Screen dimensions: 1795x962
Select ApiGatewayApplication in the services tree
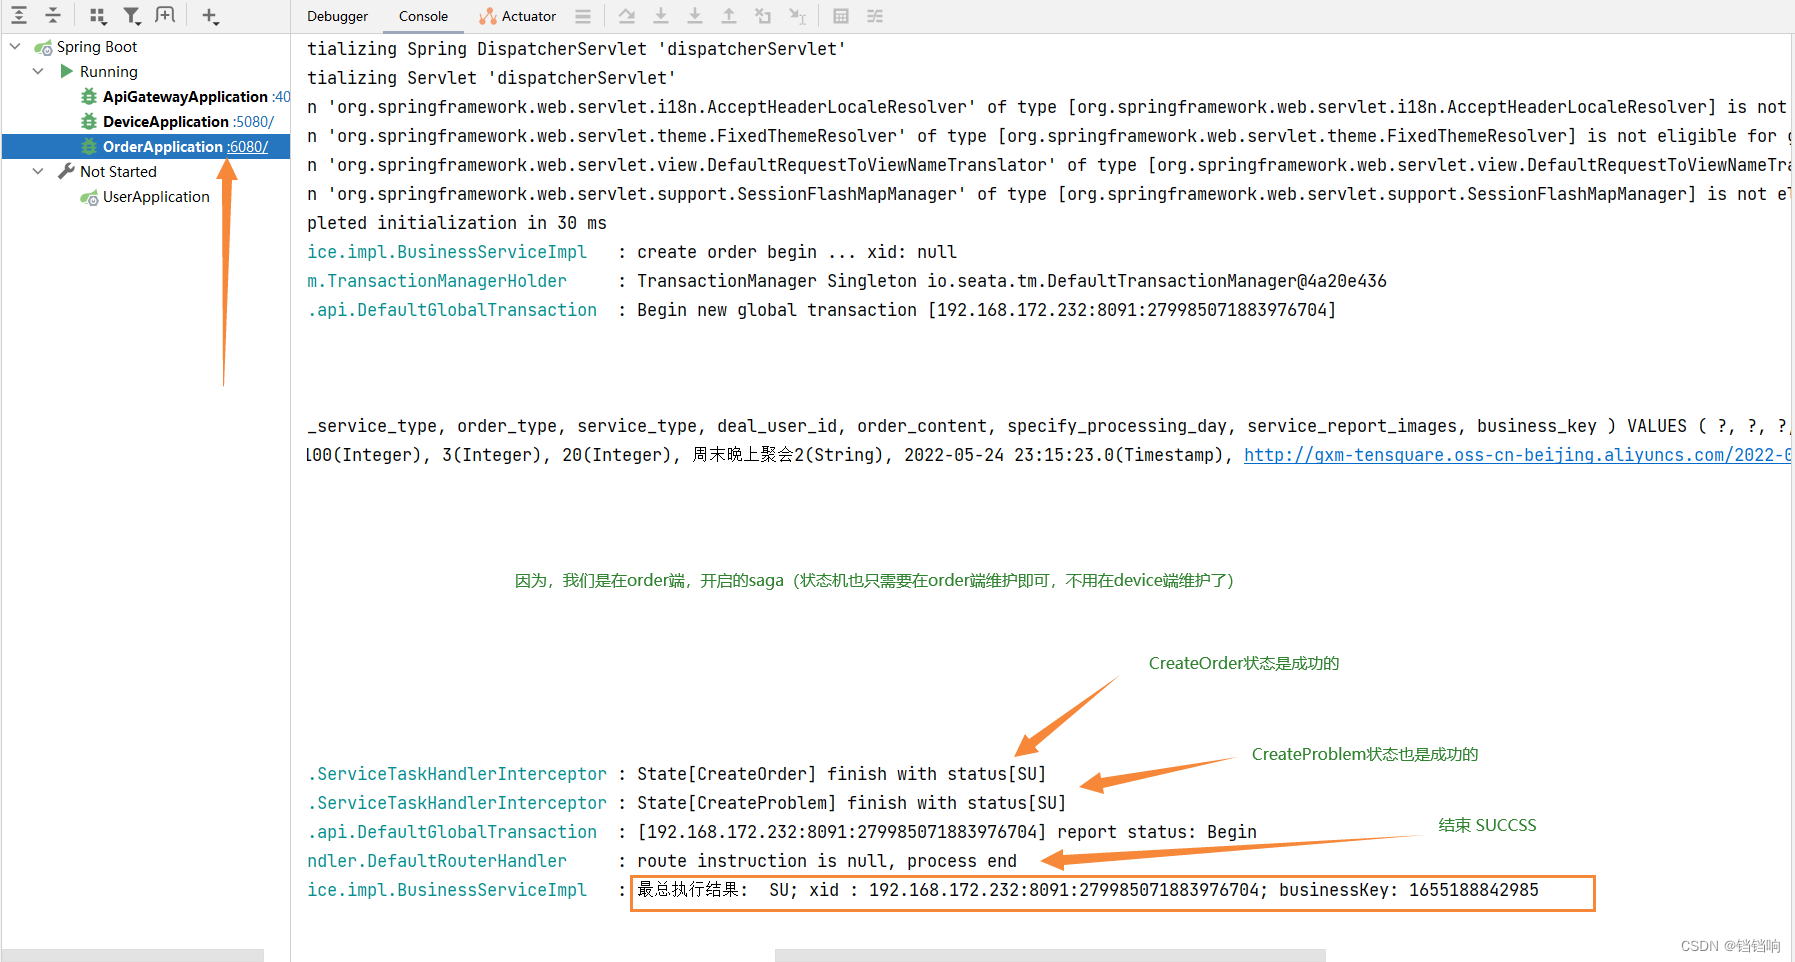(185, 96)
